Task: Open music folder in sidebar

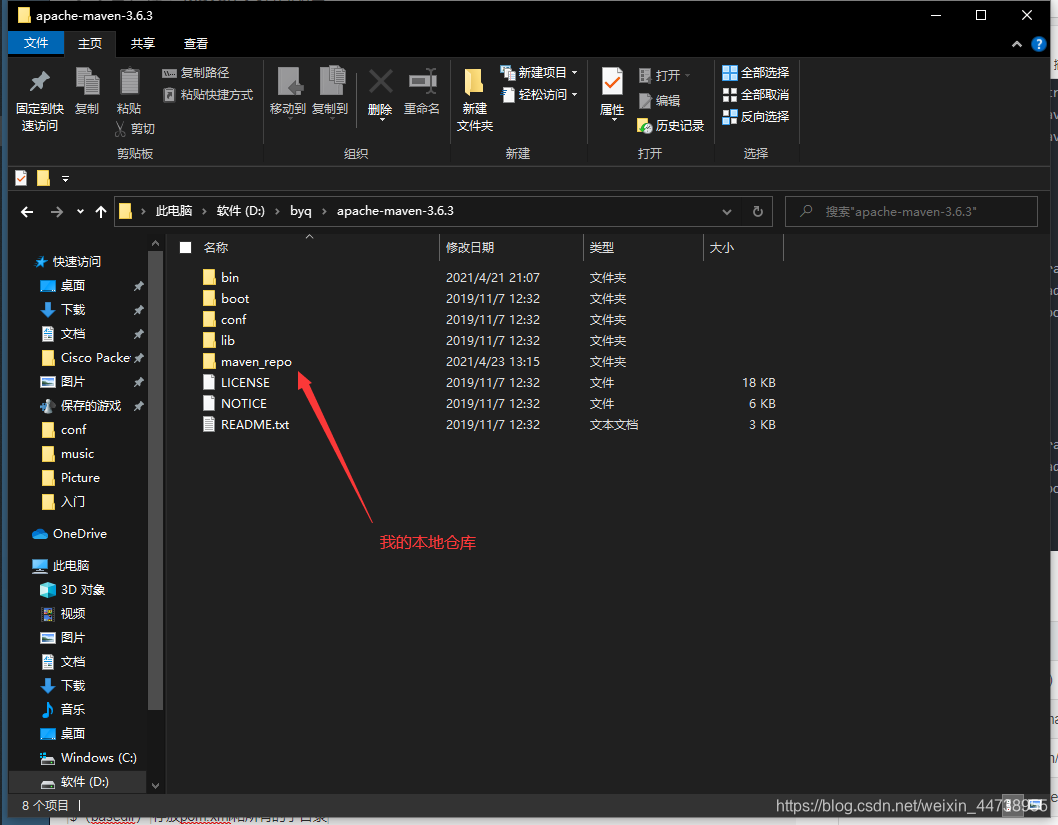Action: click(x=67, y=453)
